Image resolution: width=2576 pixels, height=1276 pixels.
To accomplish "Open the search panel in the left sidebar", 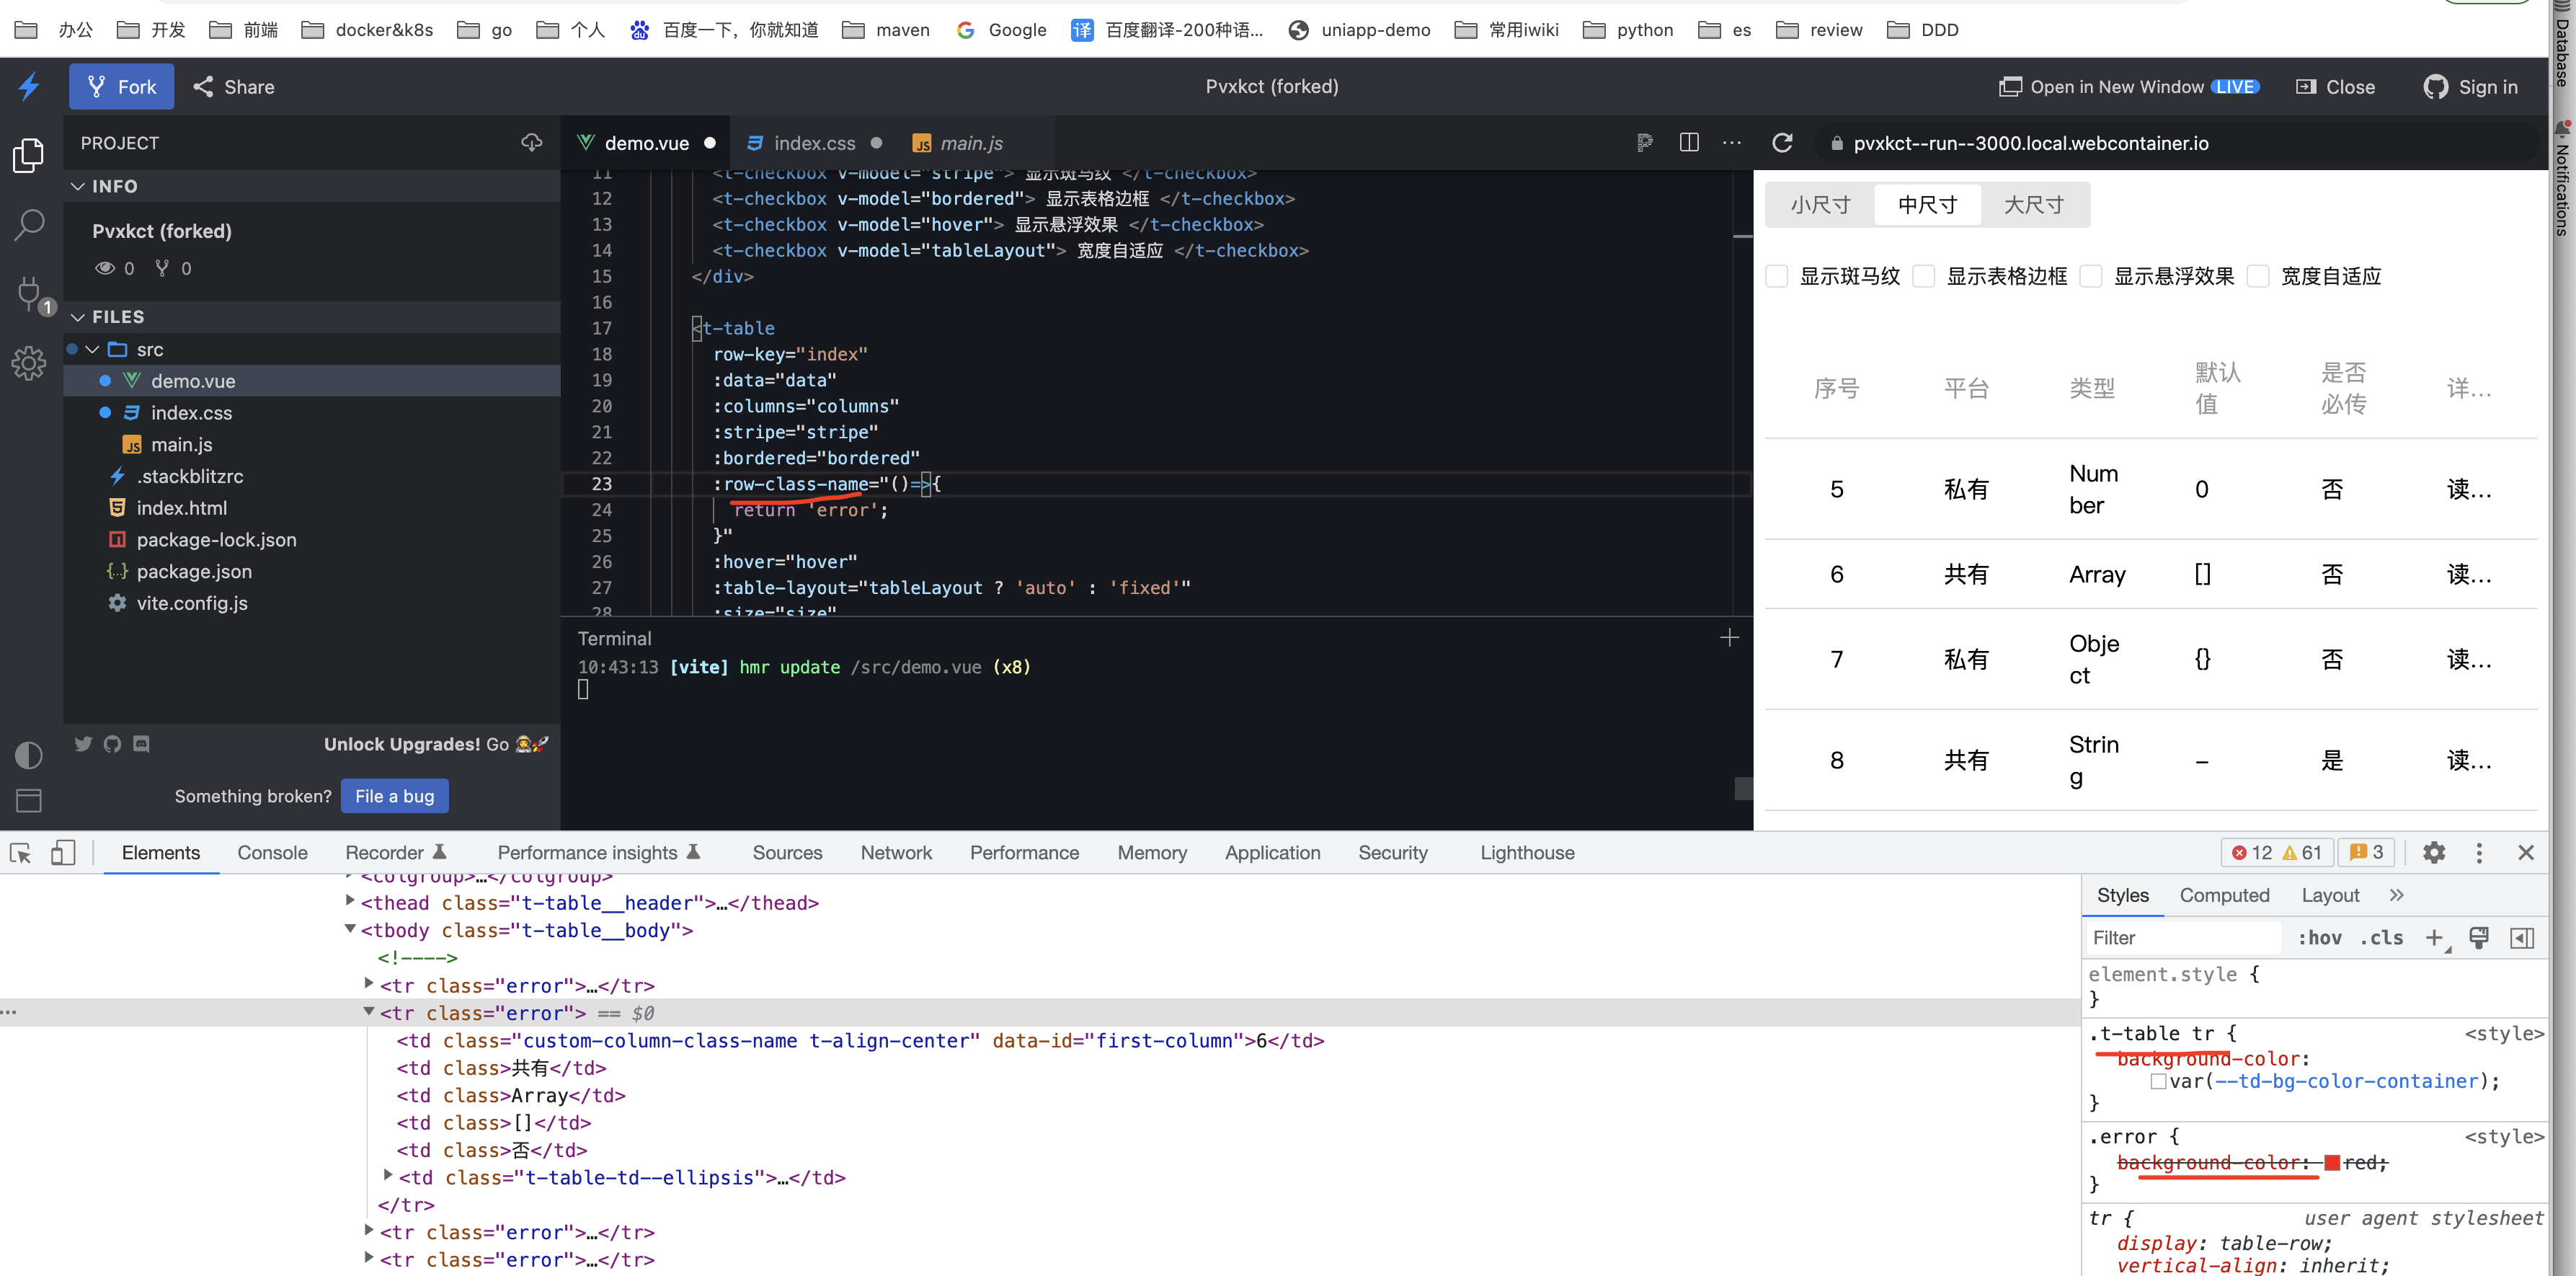I will tap(28, 225).
